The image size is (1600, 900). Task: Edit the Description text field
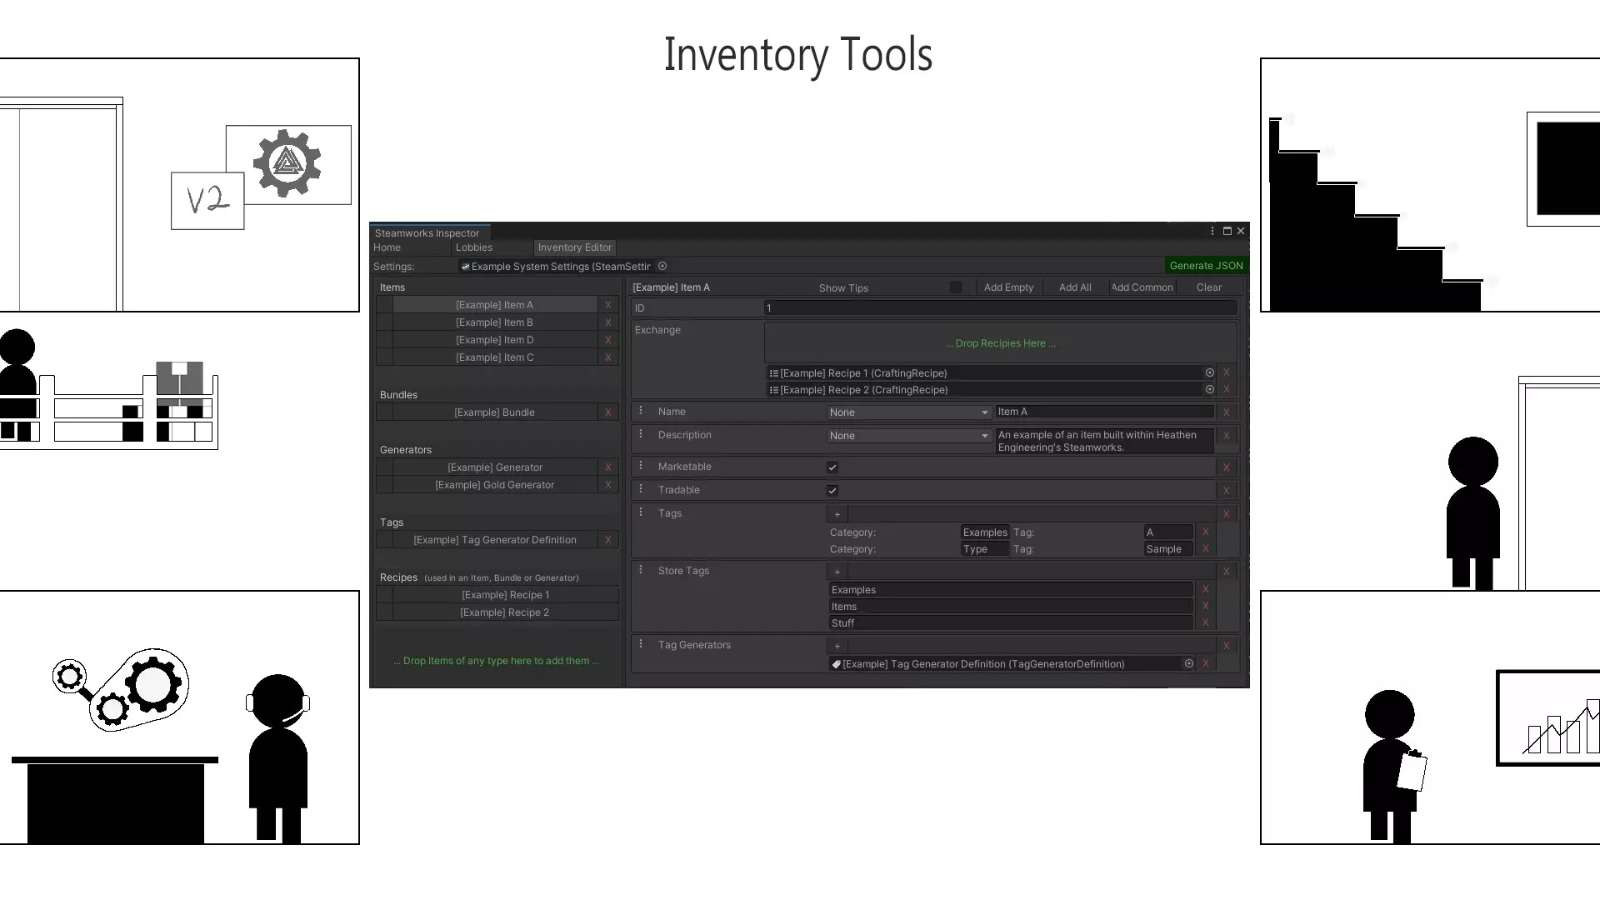click(1104, 441)
